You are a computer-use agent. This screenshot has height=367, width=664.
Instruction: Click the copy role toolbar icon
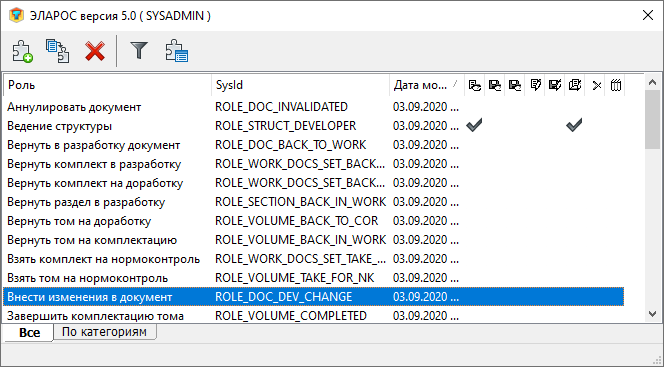(x=58, y=51)
